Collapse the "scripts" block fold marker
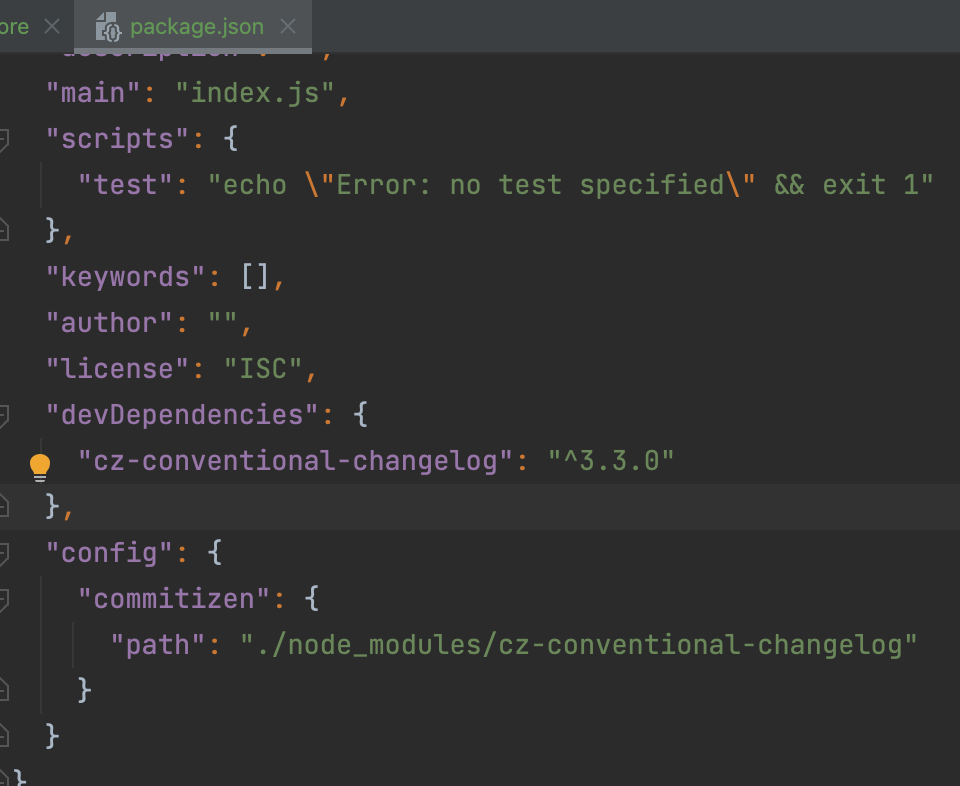960x786 pixels. pos(3,140)
